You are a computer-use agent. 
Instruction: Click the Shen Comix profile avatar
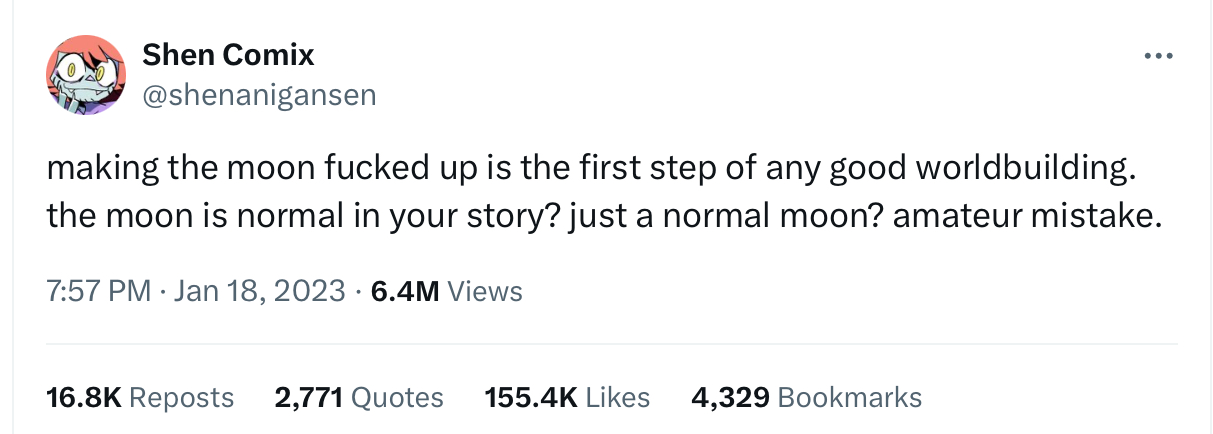coord(86,75)
